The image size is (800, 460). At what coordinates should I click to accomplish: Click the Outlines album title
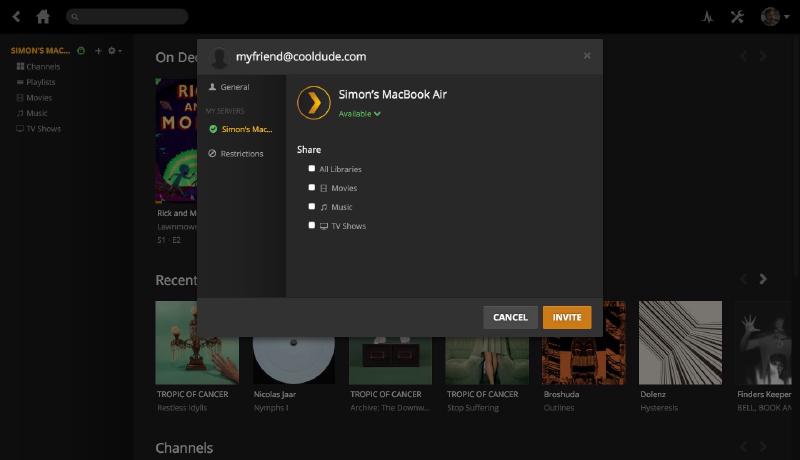pyautogui.click(x=559, y=408)
